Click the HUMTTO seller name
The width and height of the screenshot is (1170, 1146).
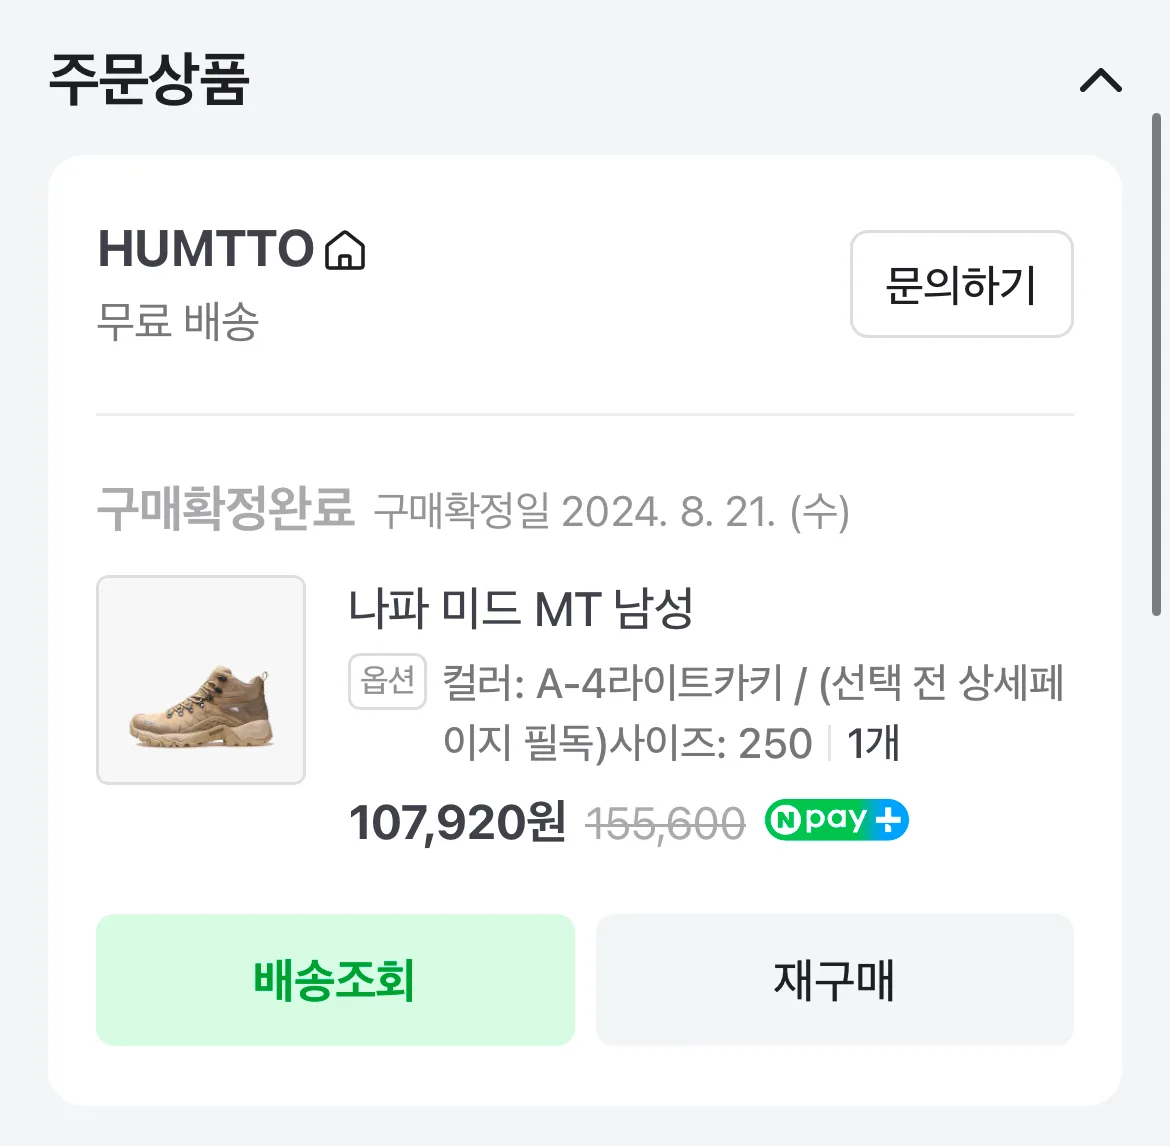tap(206, 248)
